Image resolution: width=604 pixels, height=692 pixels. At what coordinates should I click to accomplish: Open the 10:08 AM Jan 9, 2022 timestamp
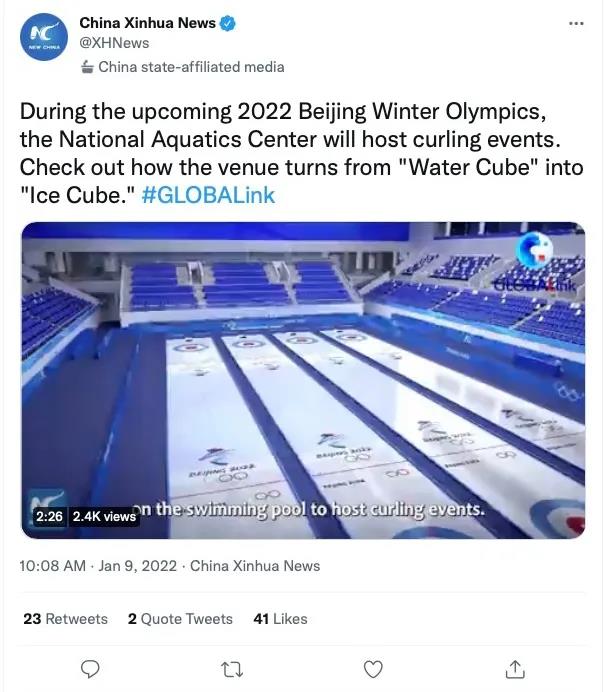point(98,566)
